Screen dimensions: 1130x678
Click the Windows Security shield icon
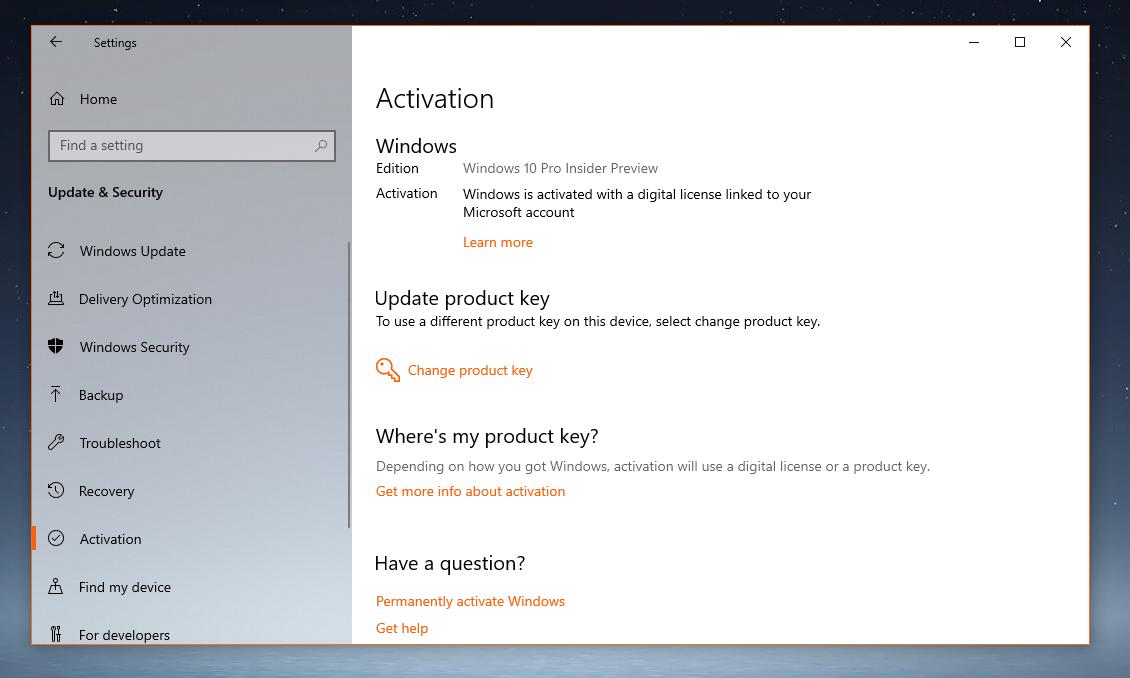[x=55, y=347]
